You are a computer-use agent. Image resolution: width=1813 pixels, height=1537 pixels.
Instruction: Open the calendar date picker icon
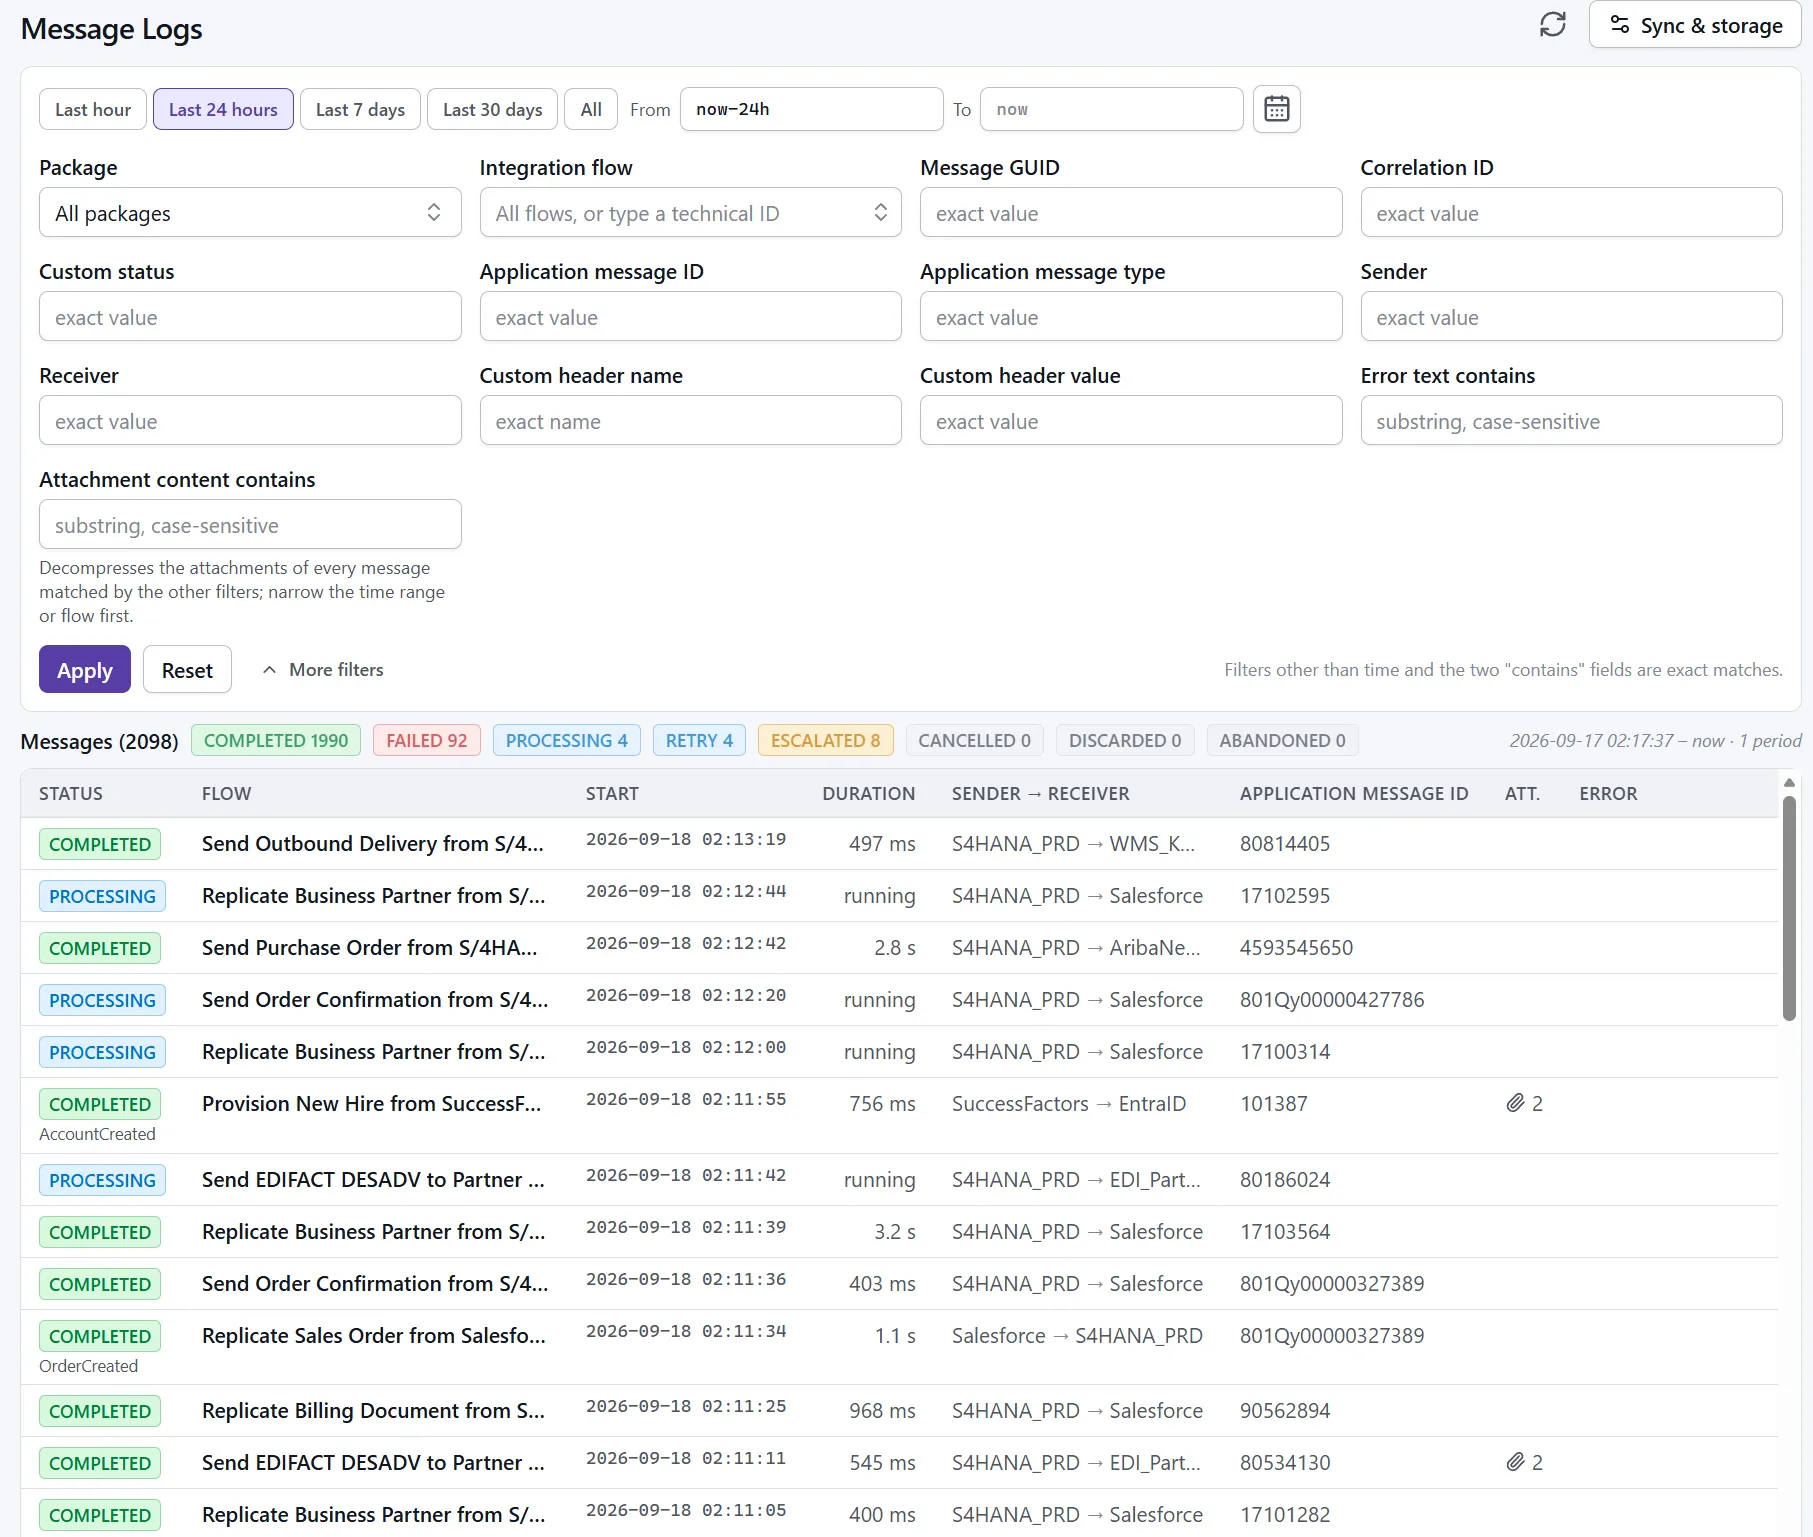(1276, 109)
